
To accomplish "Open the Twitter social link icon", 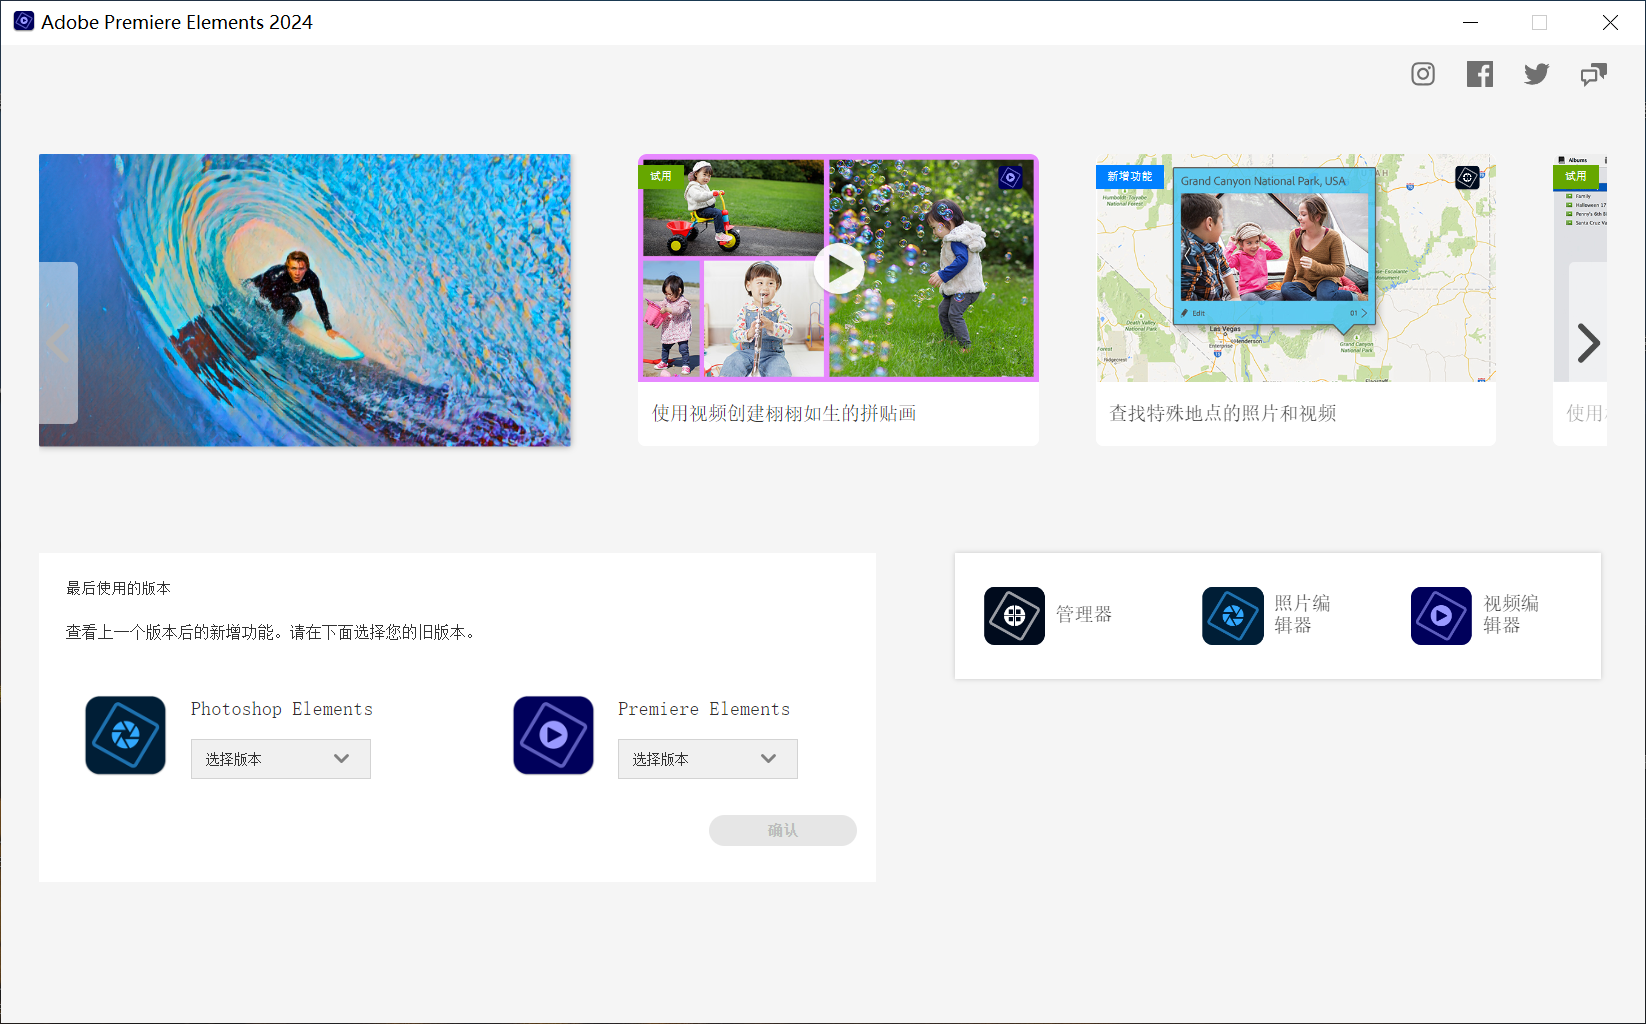I will click(1537, 74).
